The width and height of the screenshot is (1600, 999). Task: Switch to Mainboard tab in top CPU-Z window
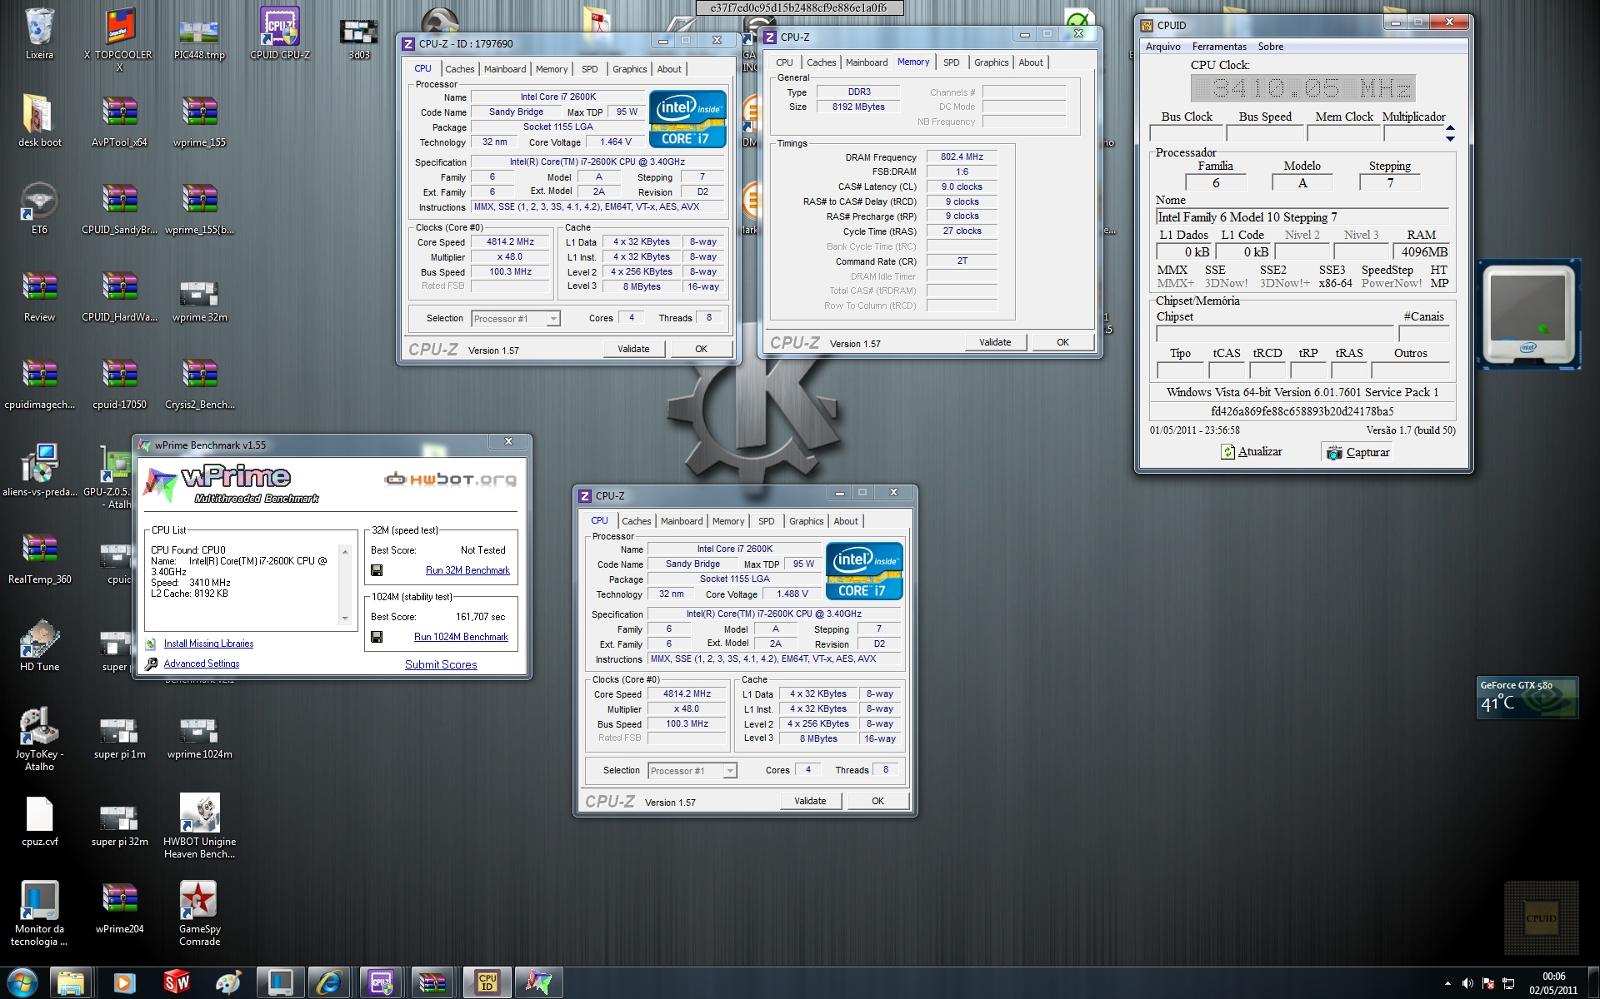(x=505, y=69)
